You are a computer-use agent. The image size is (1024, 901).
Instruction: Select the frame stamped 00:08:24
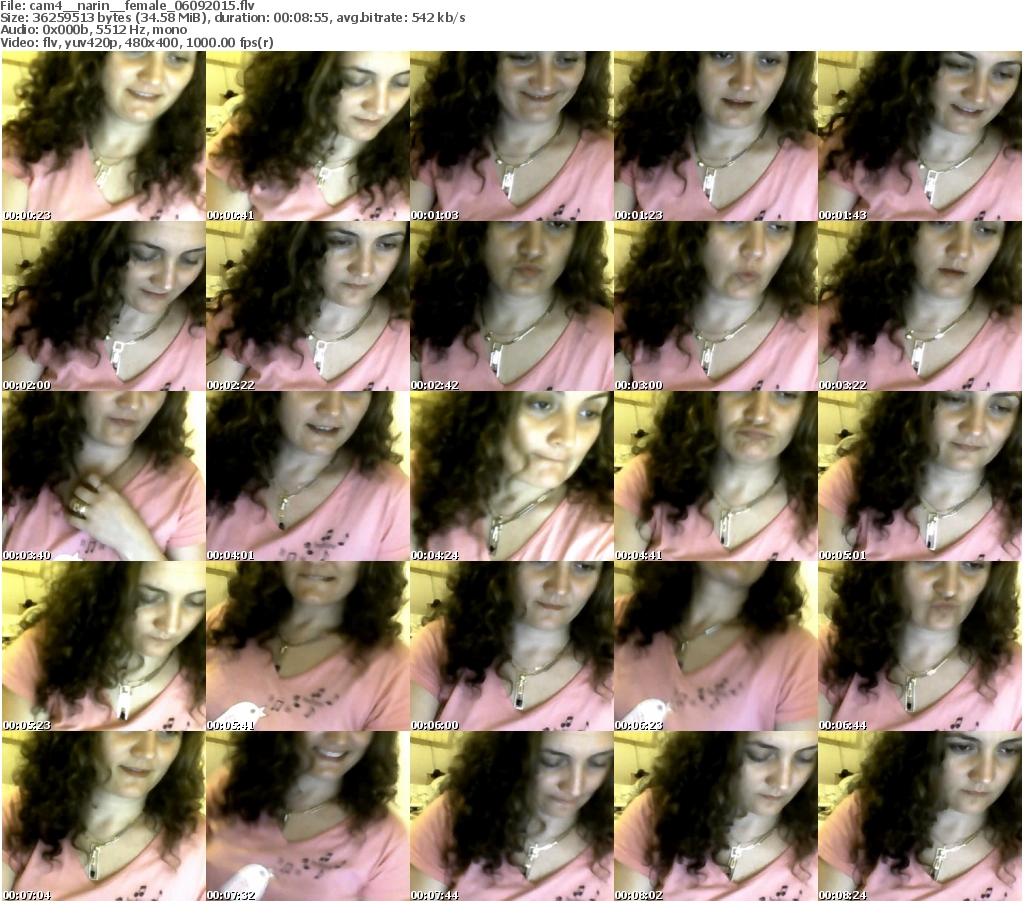pos(920,816)
